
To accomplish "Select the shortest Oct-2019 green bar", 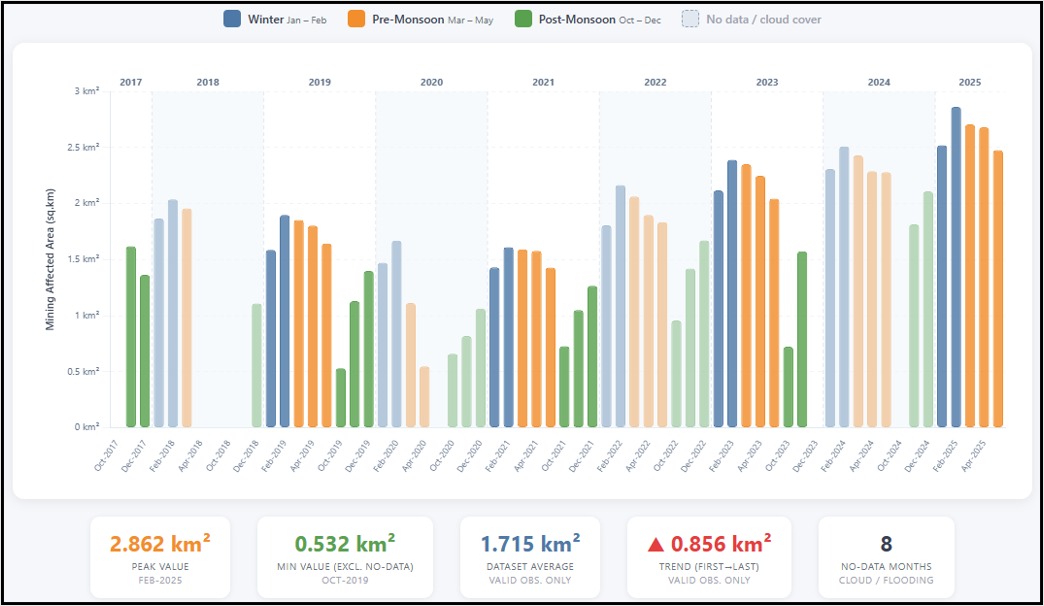I will [341, 398].
